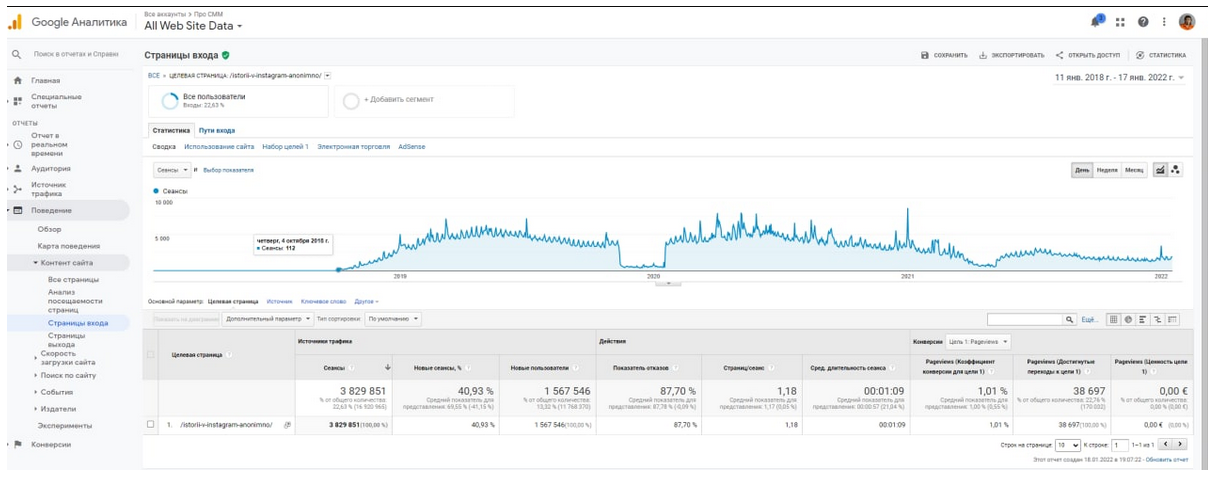1208x479 pixels.
Task: Open the Сеансы metric dropdown above chart
Action: coord(172,170)
